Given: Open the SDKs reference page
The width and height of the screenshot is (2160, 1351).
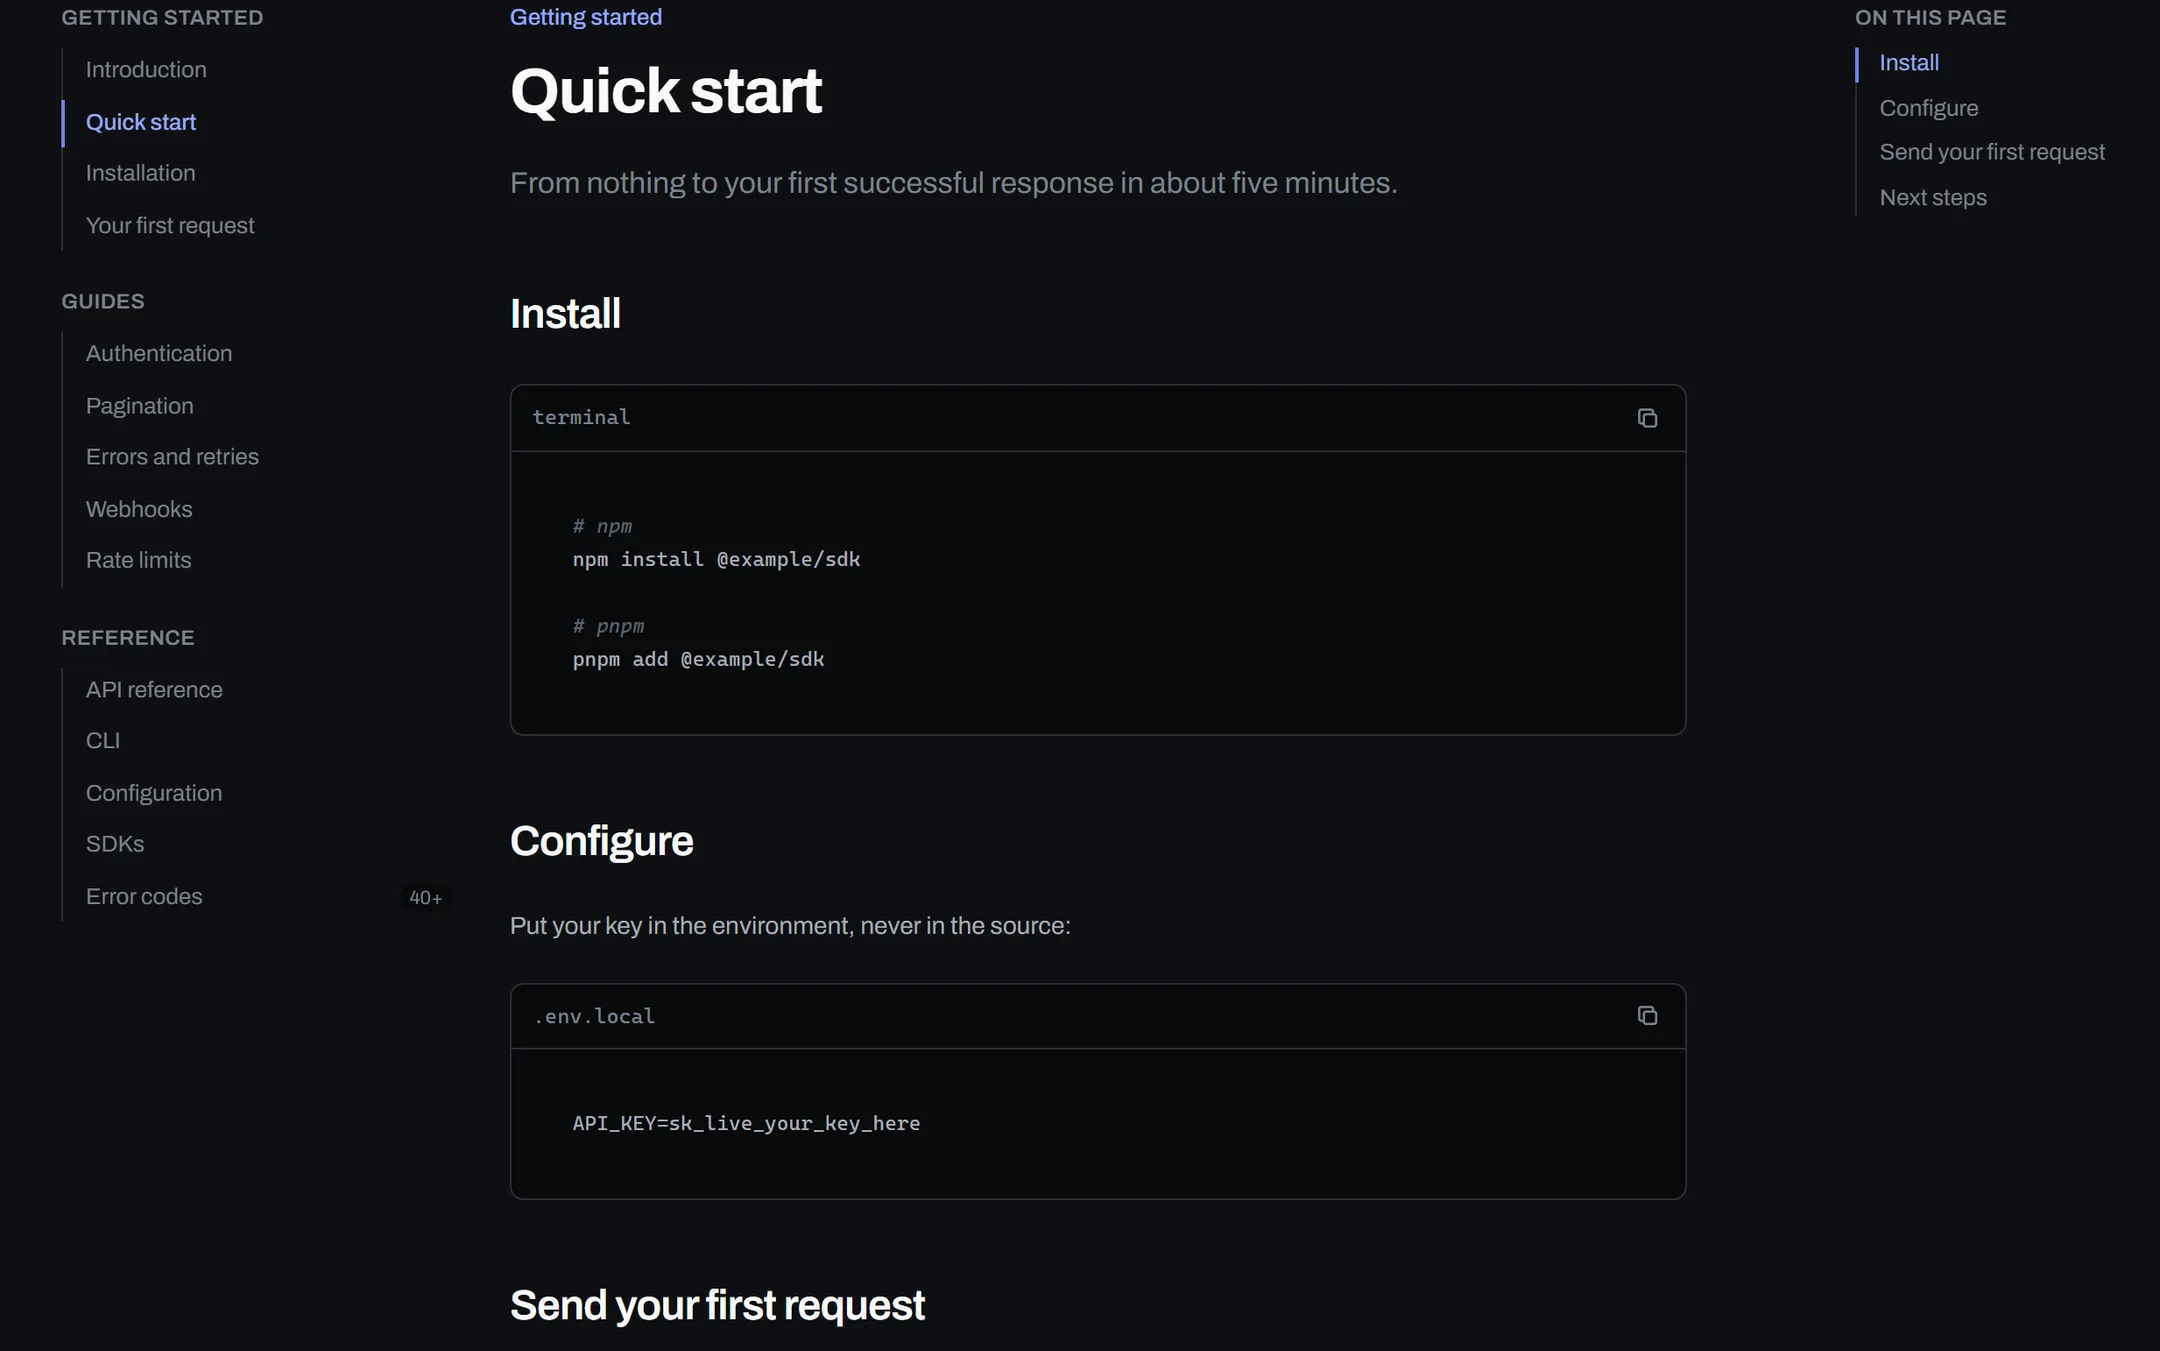Looking at the screenshot, I should (x=115, y=844).
